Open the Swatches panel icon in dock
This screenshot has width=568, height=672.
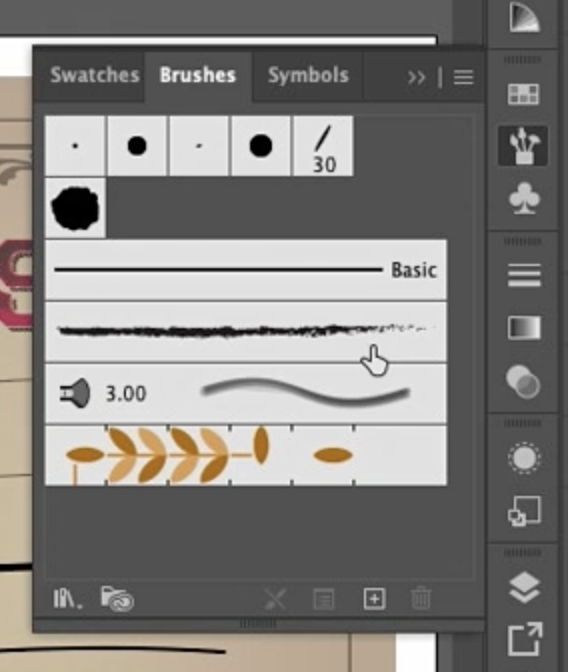click(523, 94)
